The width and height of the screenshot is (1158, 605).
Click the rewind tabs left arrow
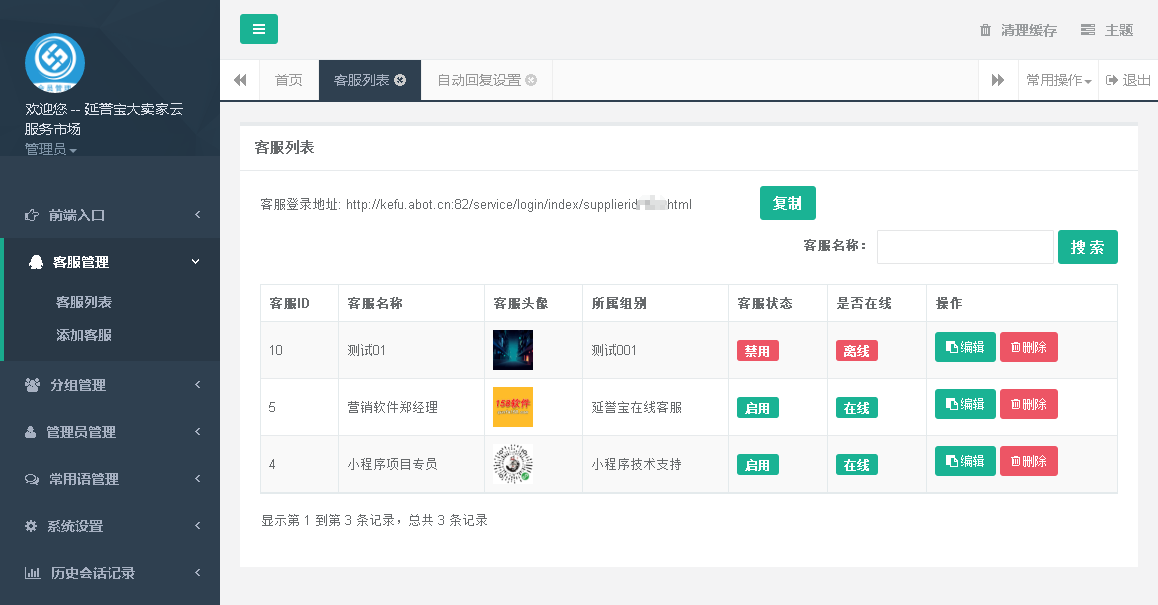240,80
